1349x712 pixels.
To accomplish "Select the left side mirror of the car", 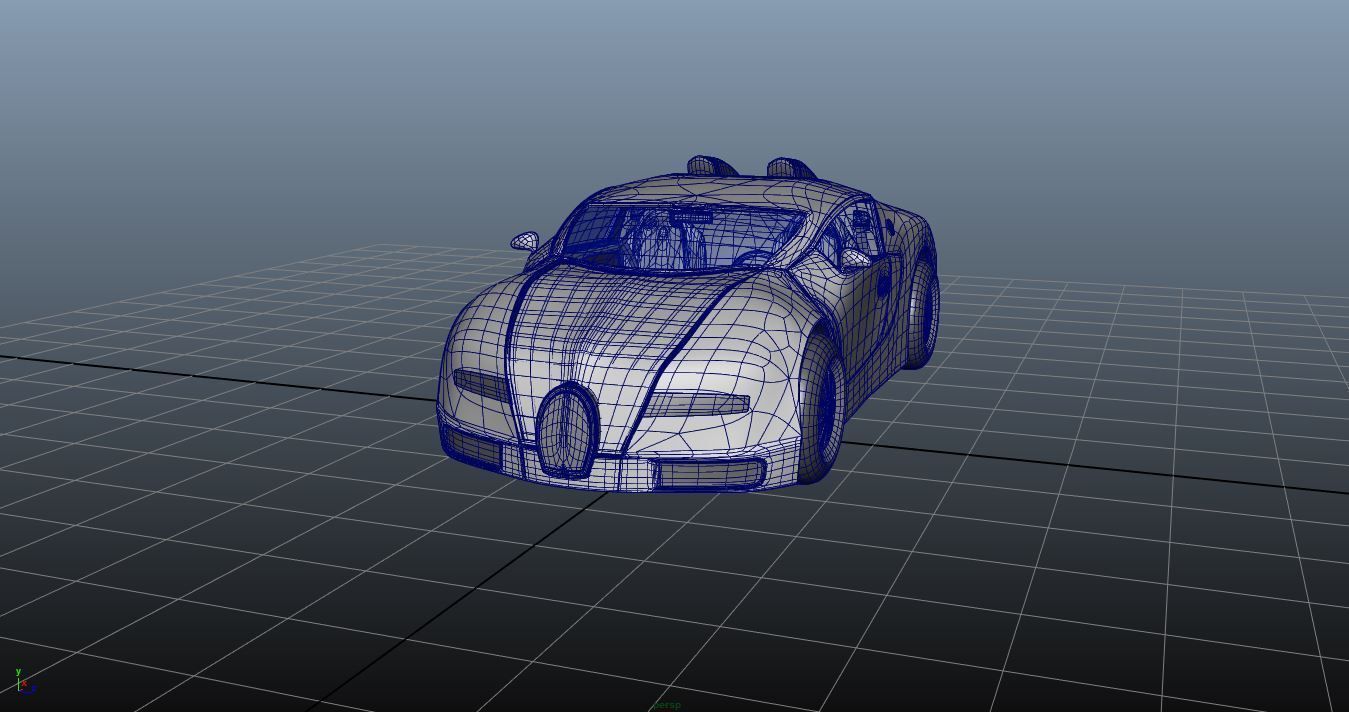I will pos(524,241).
